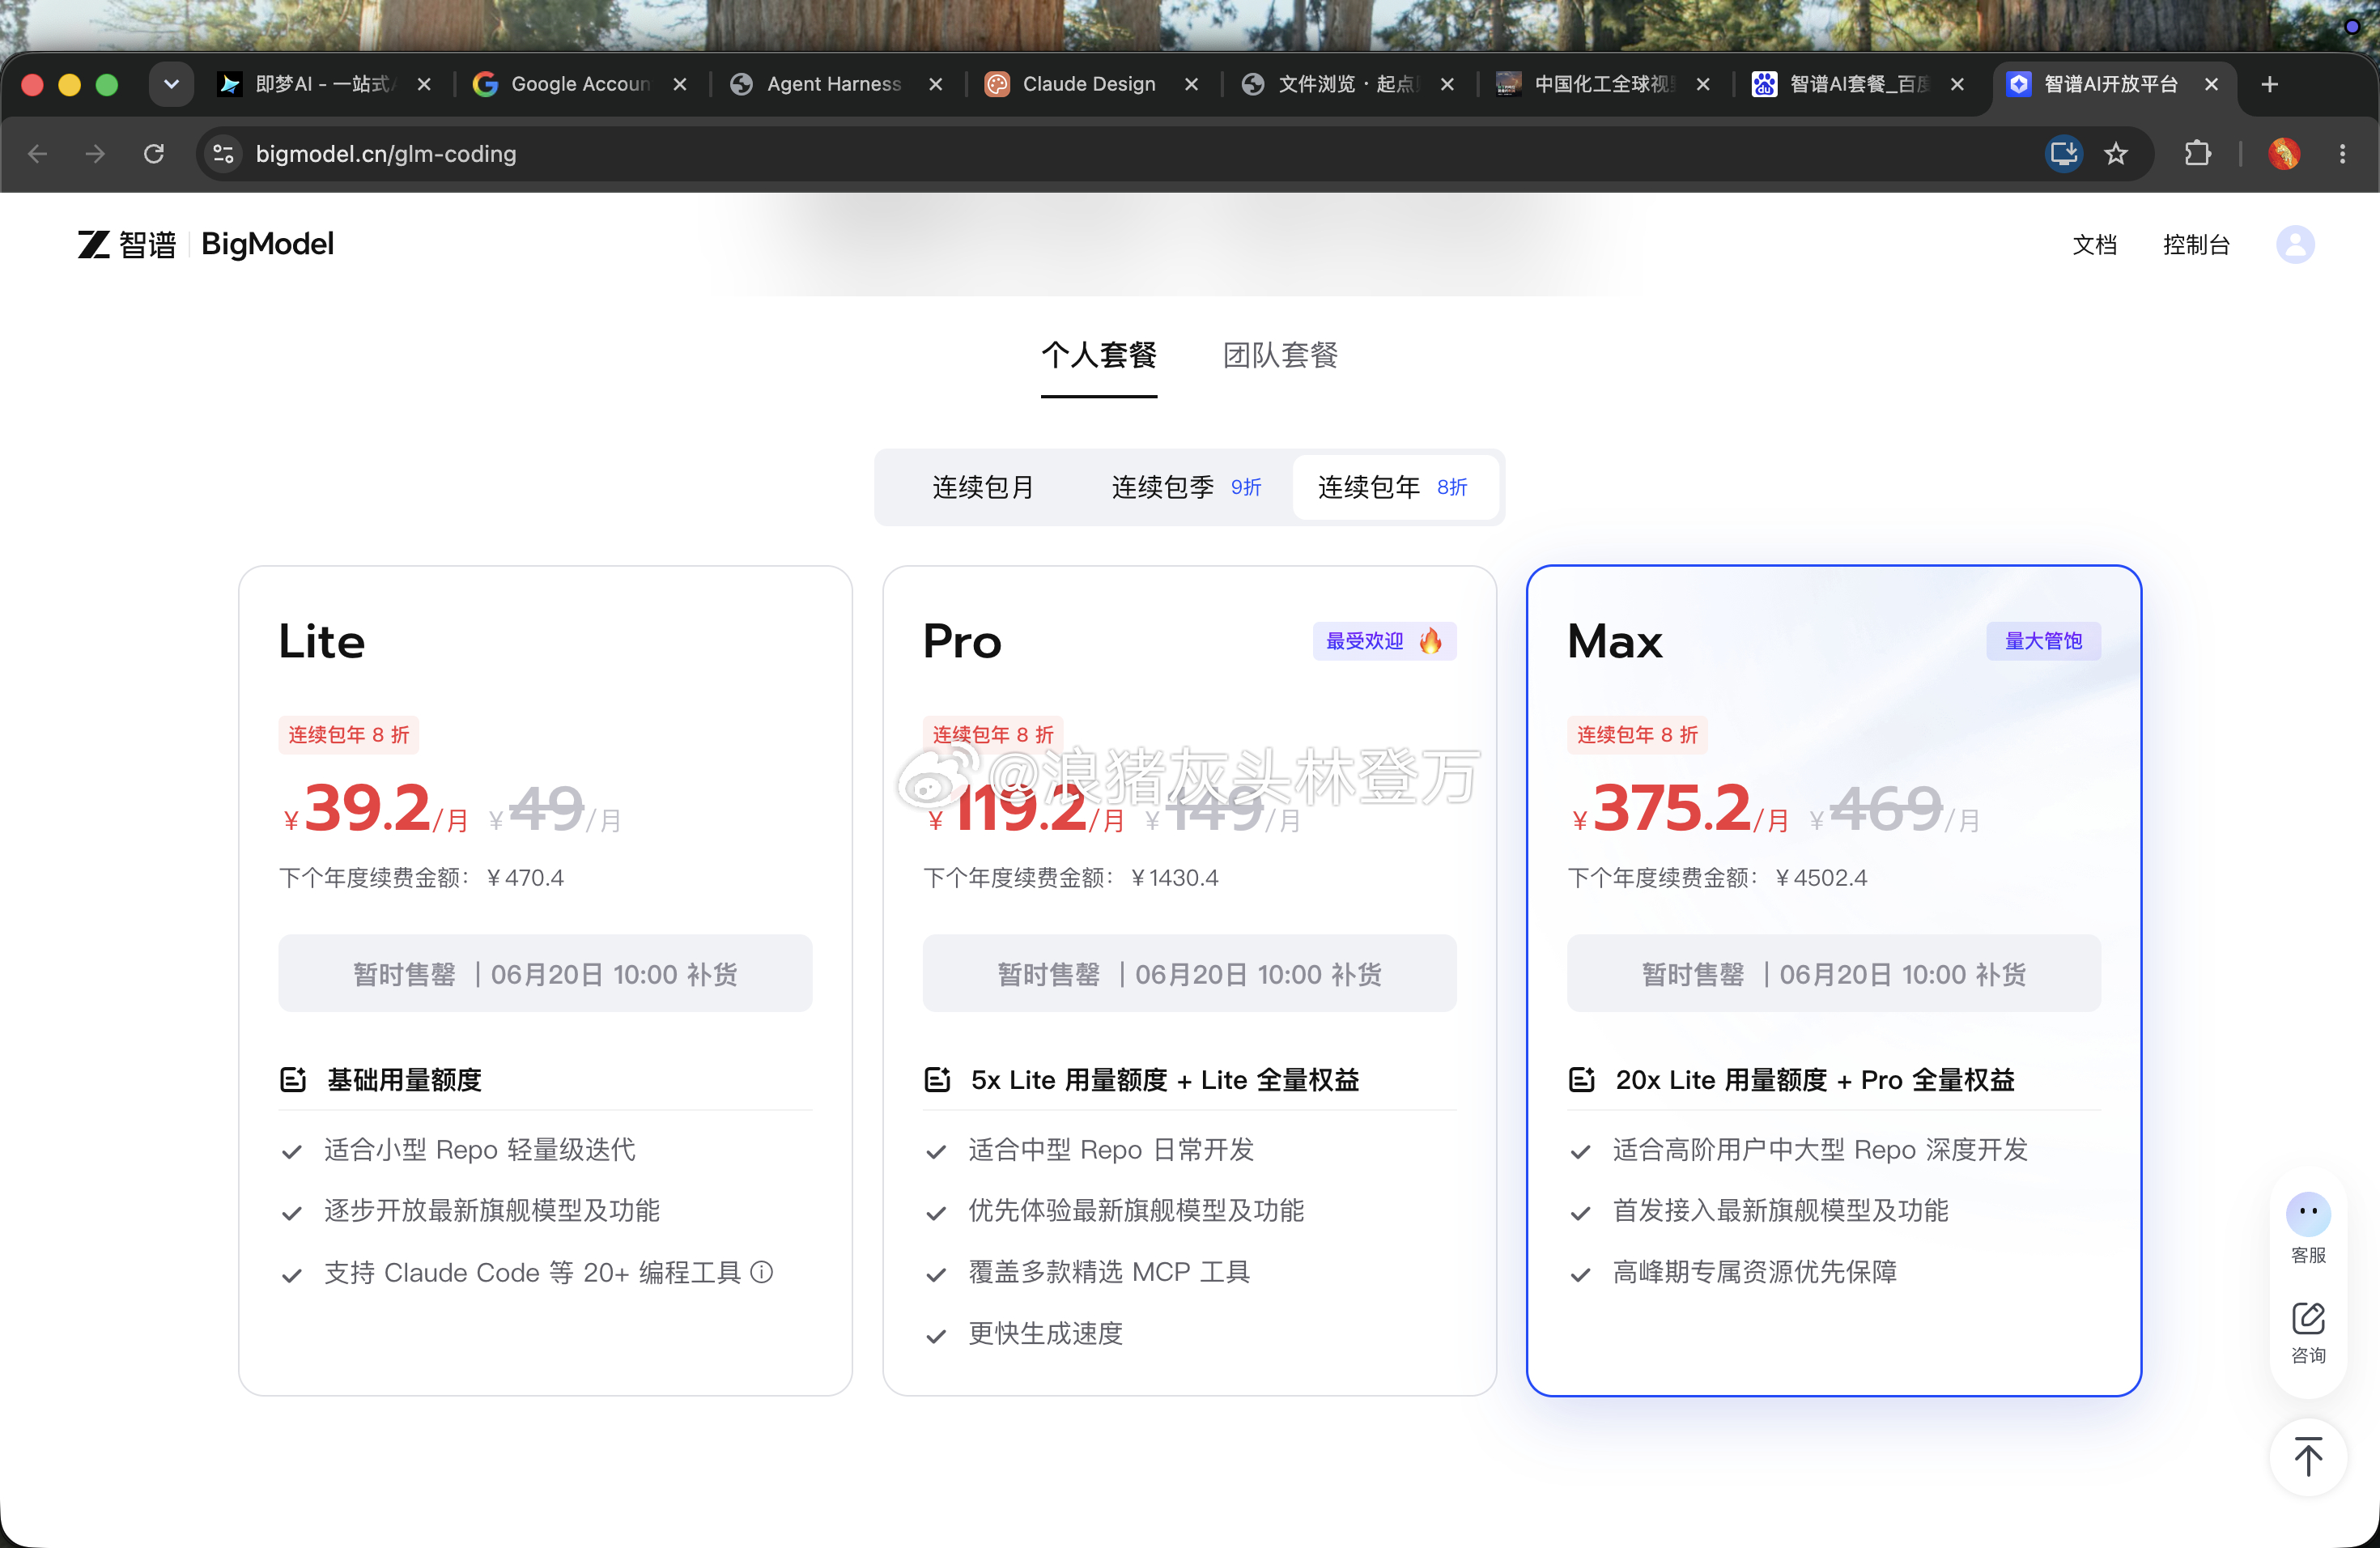This screenshot has width=2380, height=1548.
Task: Open a new browser tab
Action: click(2270, 84)
